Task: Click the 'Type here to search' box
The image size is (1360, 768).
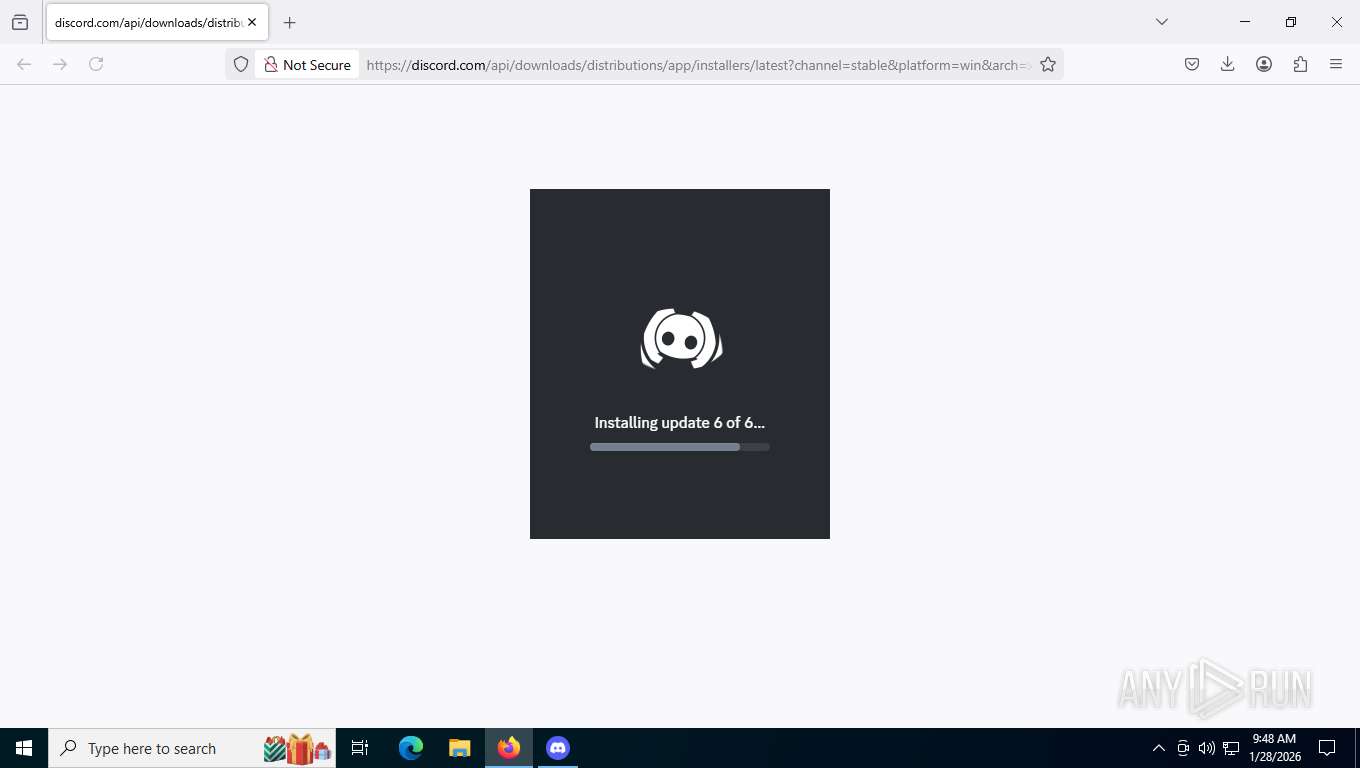Action: click(x=192, y=748)
